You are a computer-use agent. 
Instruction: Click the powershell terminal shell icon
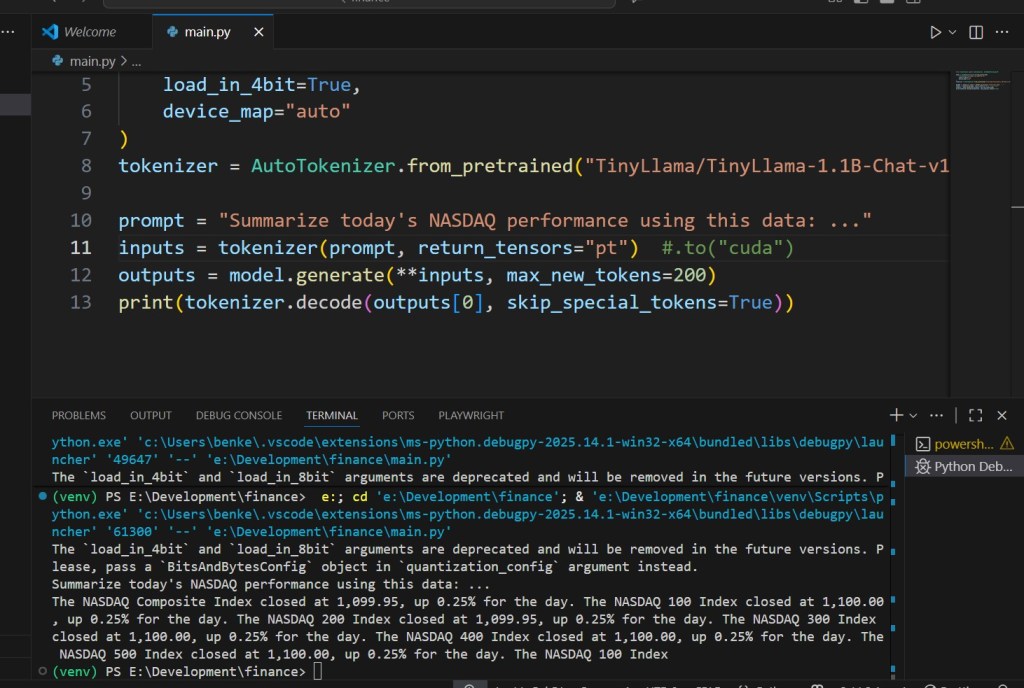pos(922,445)
